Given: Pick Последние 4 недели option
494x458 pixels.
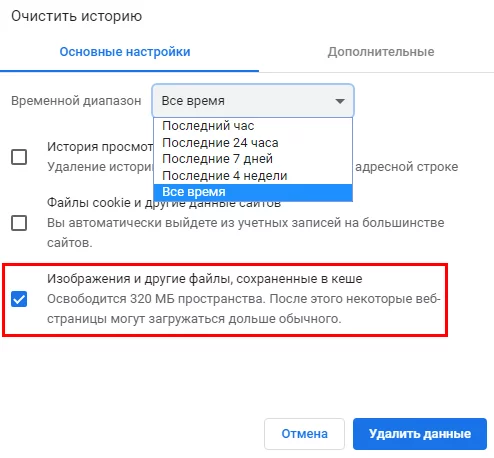Looking at the screenshot, I should pos(253,175).
